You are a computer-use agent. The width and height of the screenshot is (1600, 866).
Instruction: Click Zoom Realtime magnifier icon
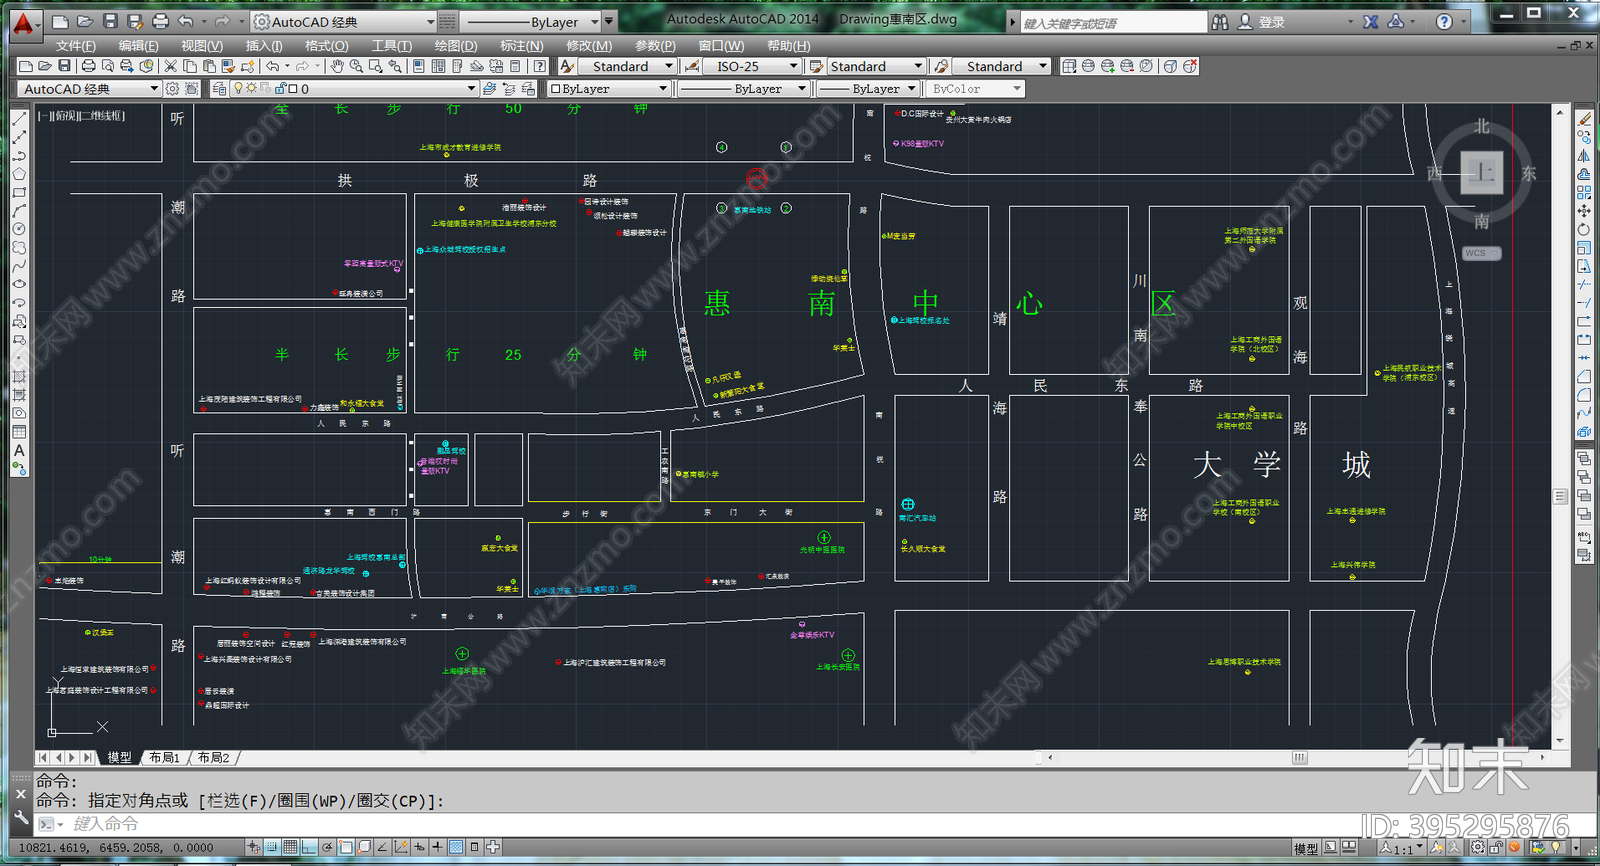coord(356,66)
